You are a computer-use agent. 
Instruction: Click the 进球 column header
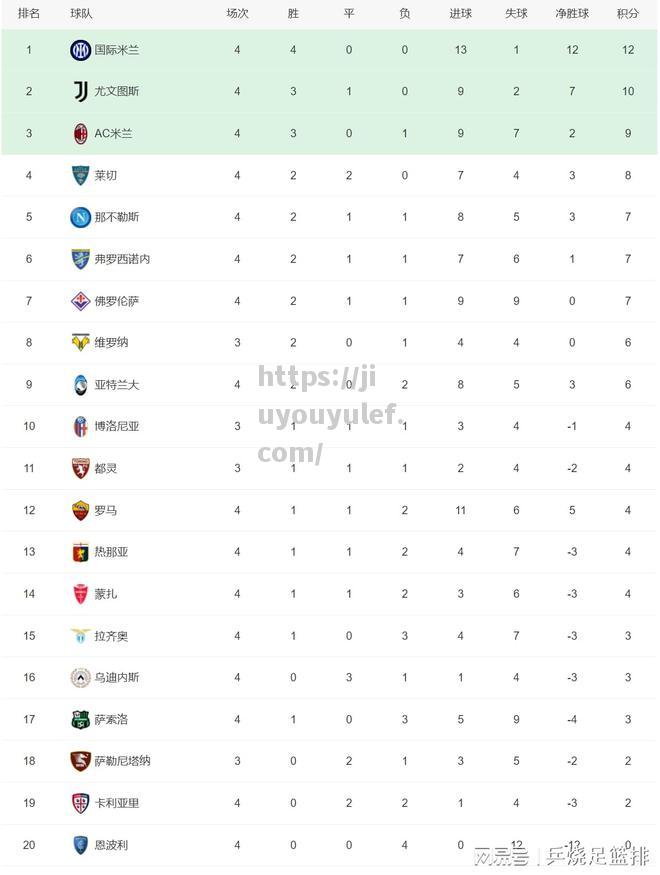[460, 13]
